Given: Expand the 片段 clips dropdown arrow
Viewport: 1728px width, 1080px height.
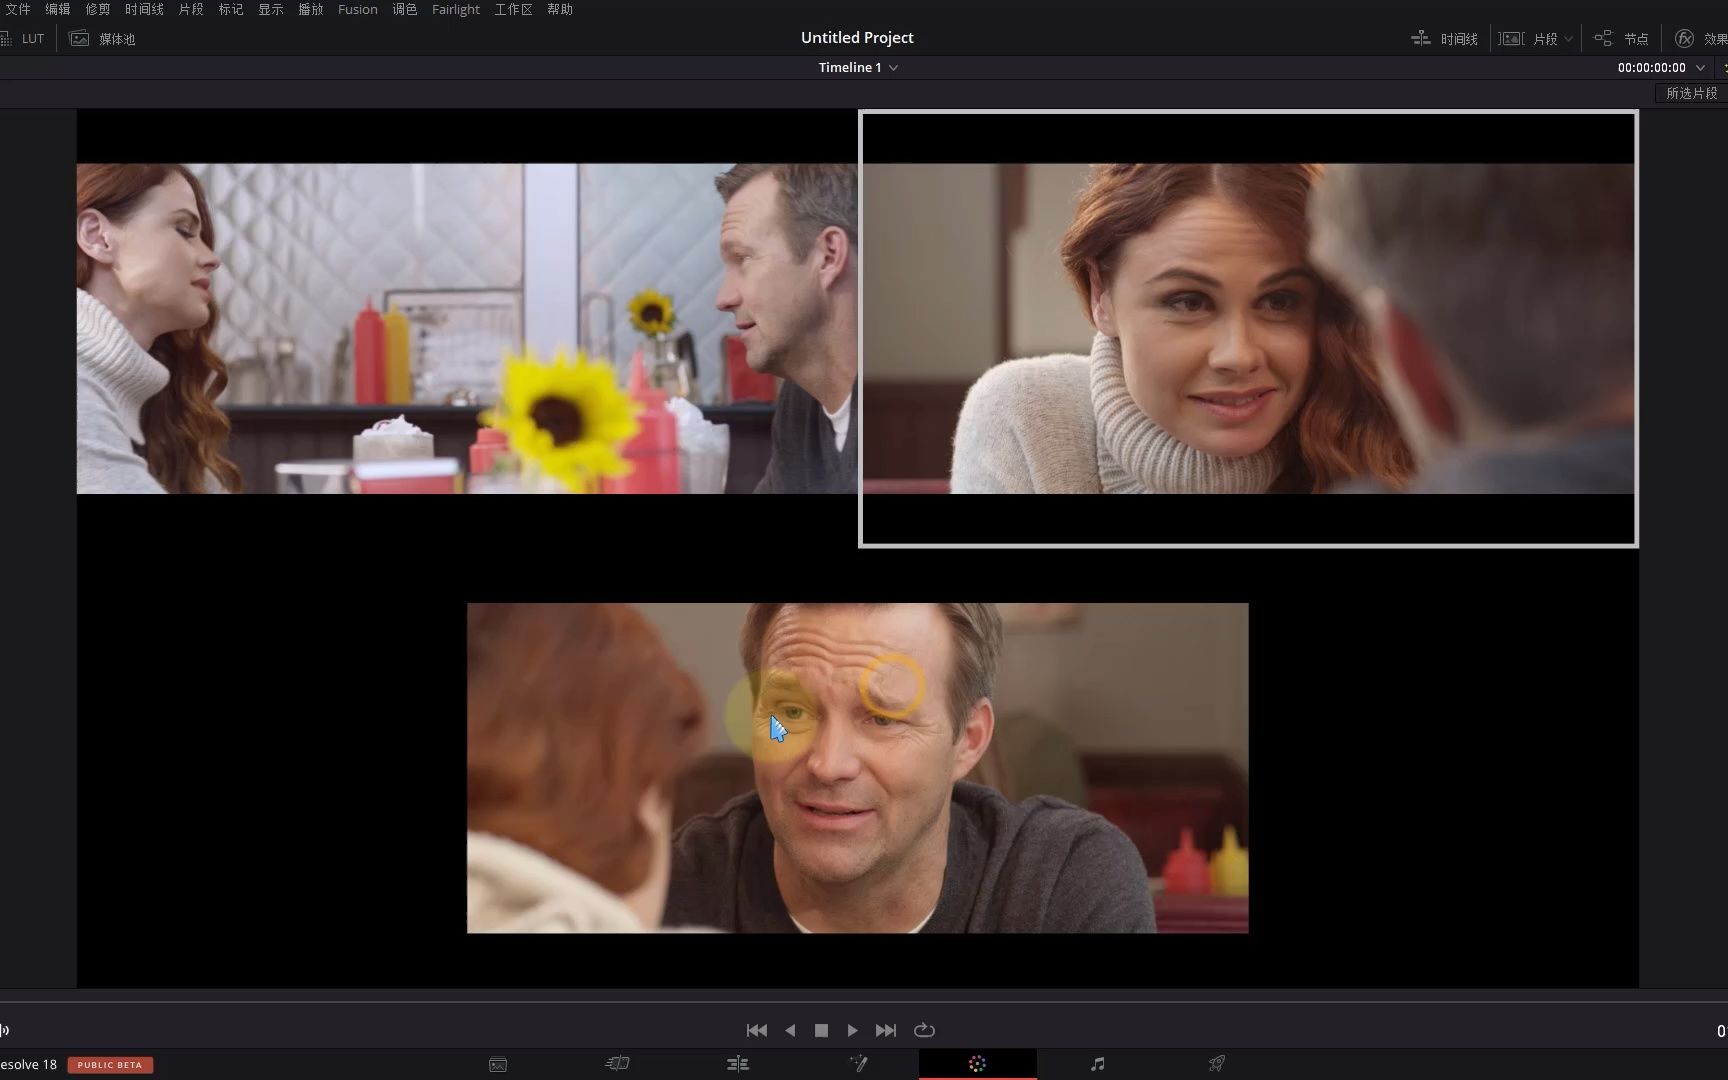Looking at the screenshot, I should pos(1568,39).
